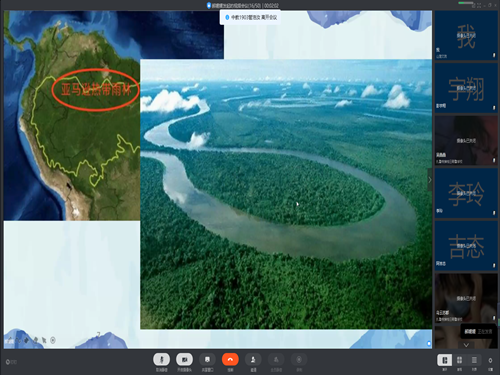Select the speaker sidebar layout view
The width and height of the screenshot is (500, 375).
[445, 360]
